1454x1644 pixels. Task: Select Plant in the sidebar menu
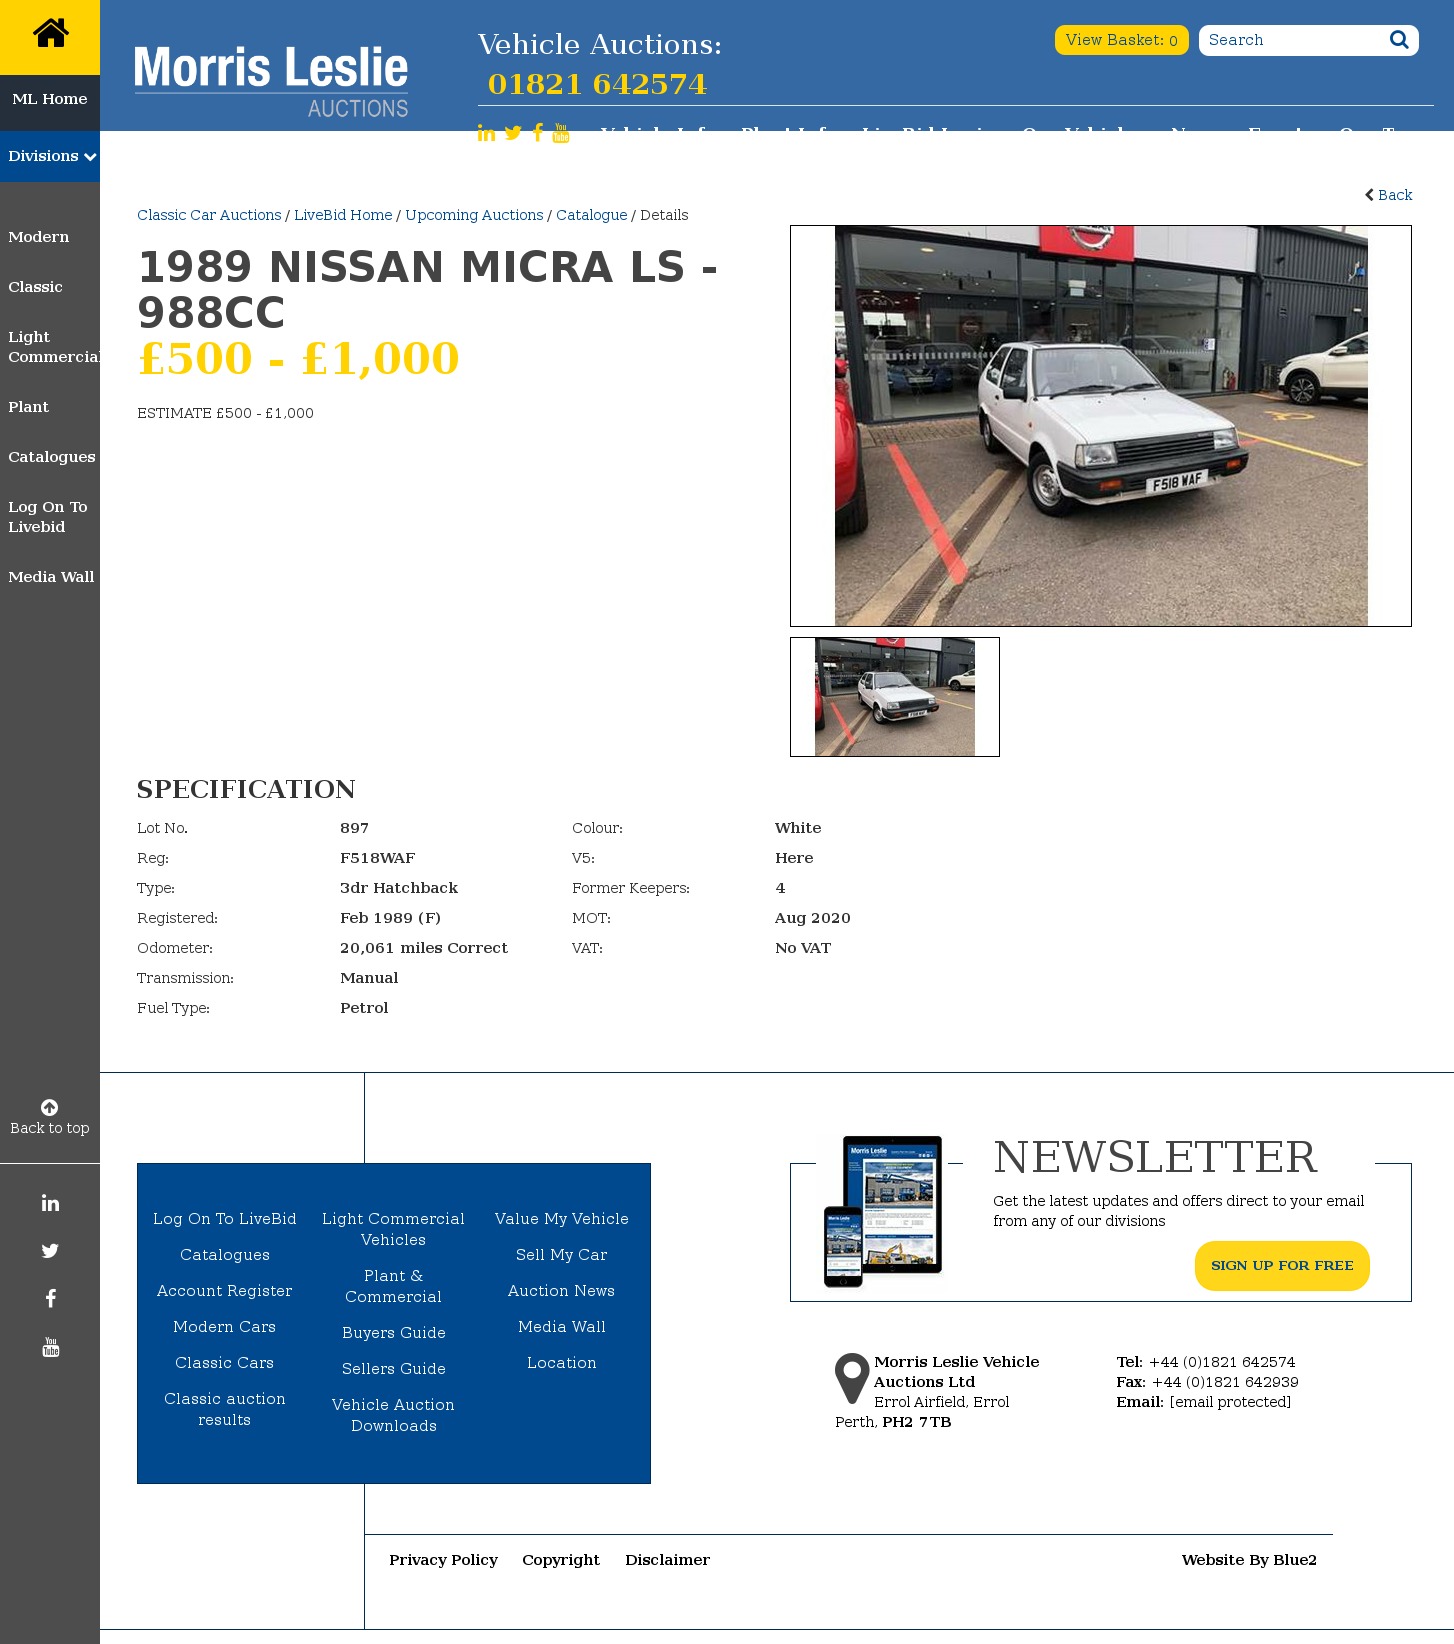click(28, 407)
